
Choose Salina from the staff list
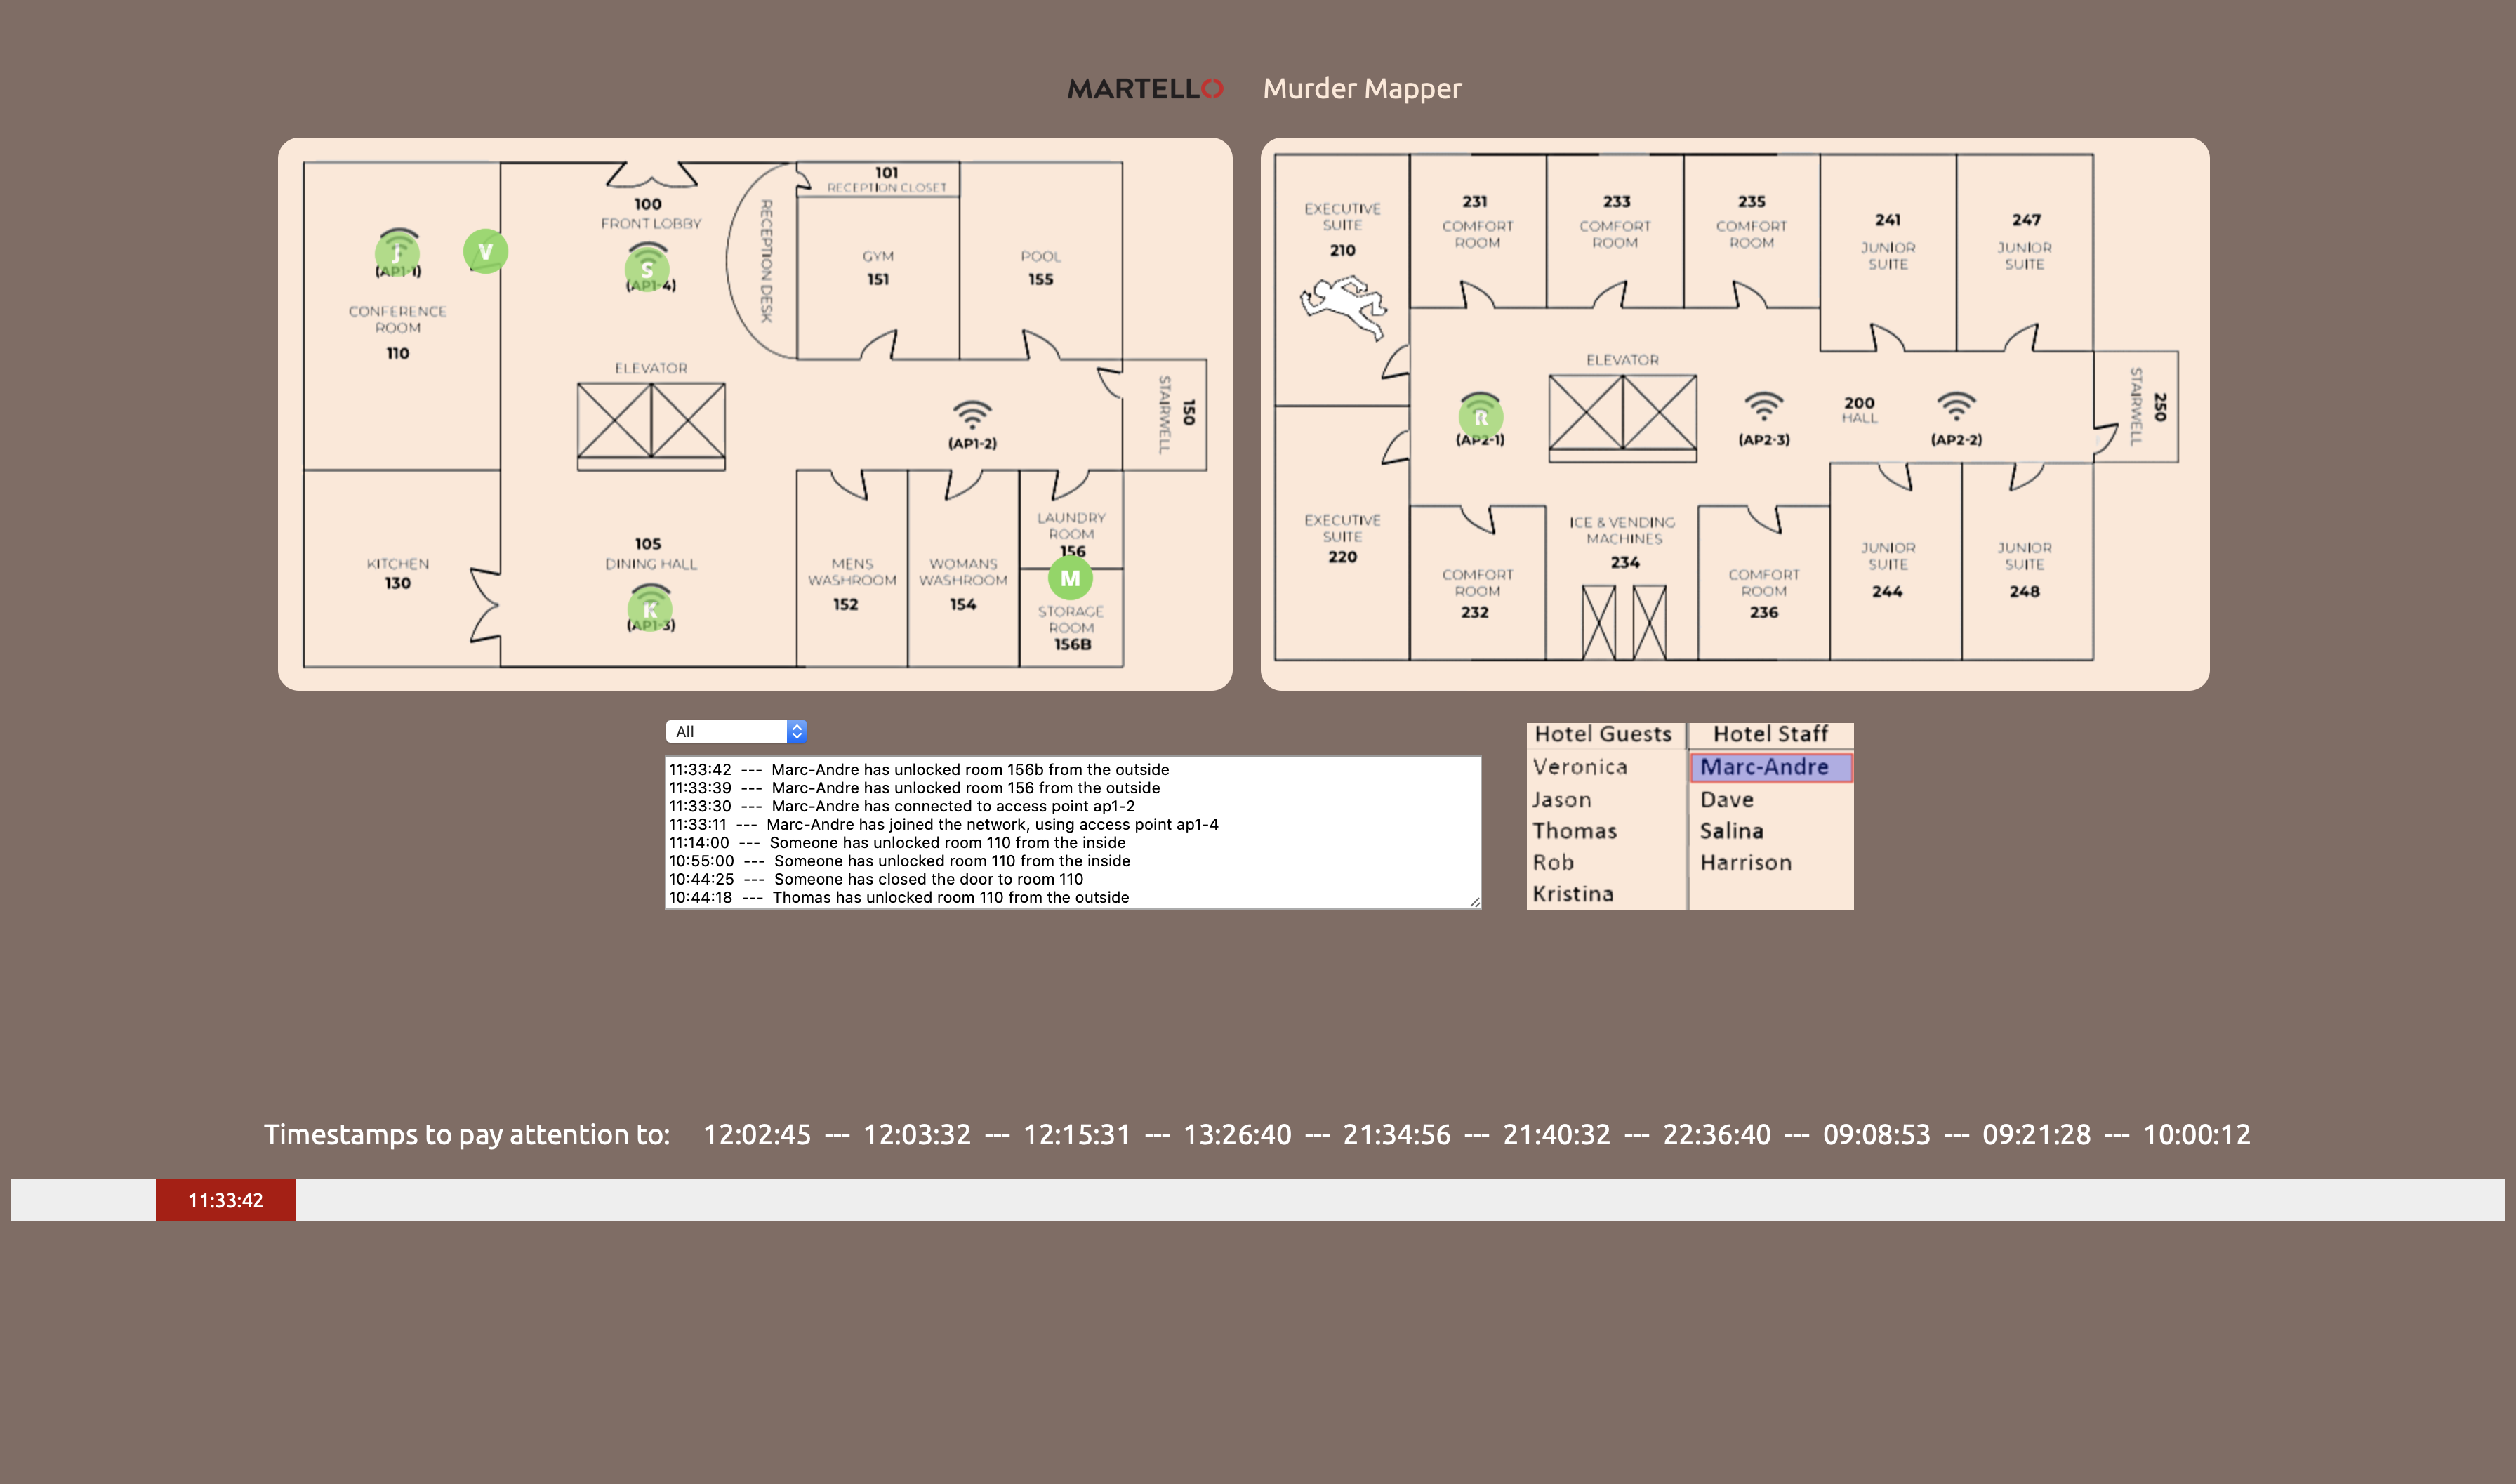point(1732,831)
